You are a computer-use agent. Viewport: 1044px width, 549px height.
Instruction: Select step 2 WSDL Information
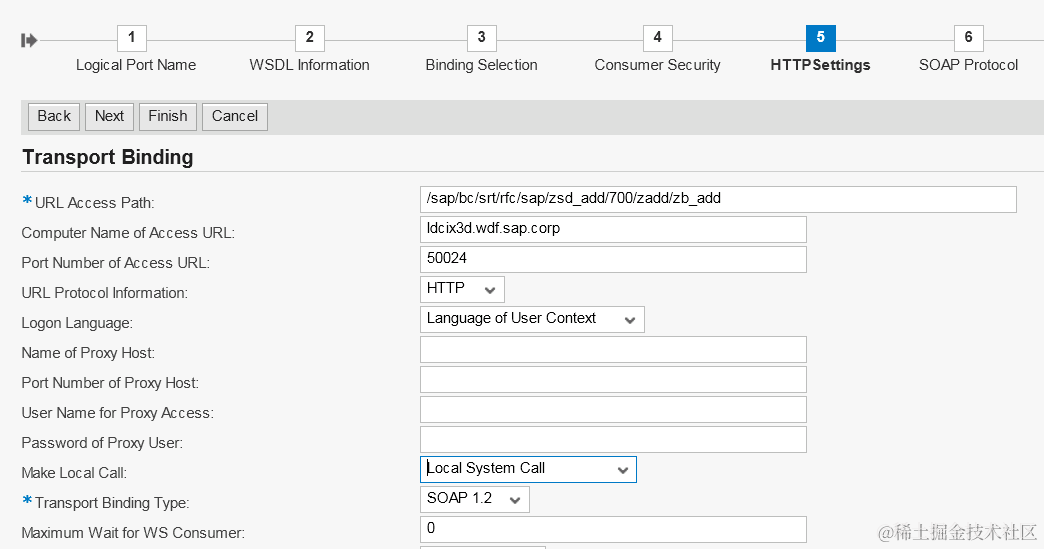309,39
